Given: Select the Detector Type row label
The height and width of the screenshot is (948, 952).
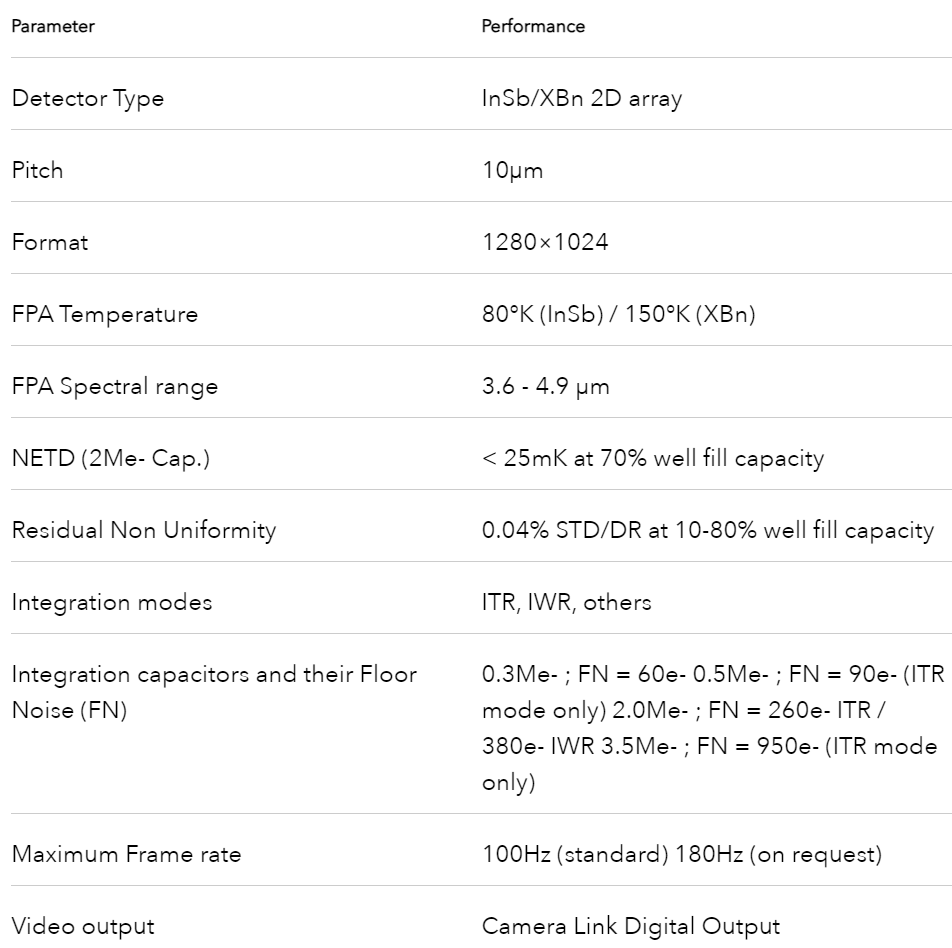Looking at the screenshot, I should point(88,98).
